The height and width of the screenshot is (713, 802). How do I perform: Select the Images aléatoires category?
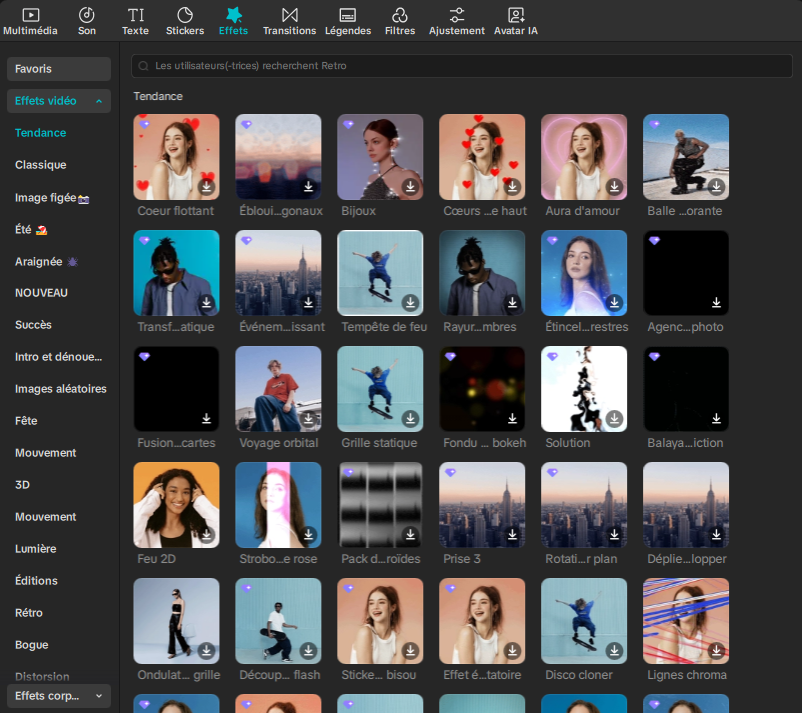click(60, 389)
